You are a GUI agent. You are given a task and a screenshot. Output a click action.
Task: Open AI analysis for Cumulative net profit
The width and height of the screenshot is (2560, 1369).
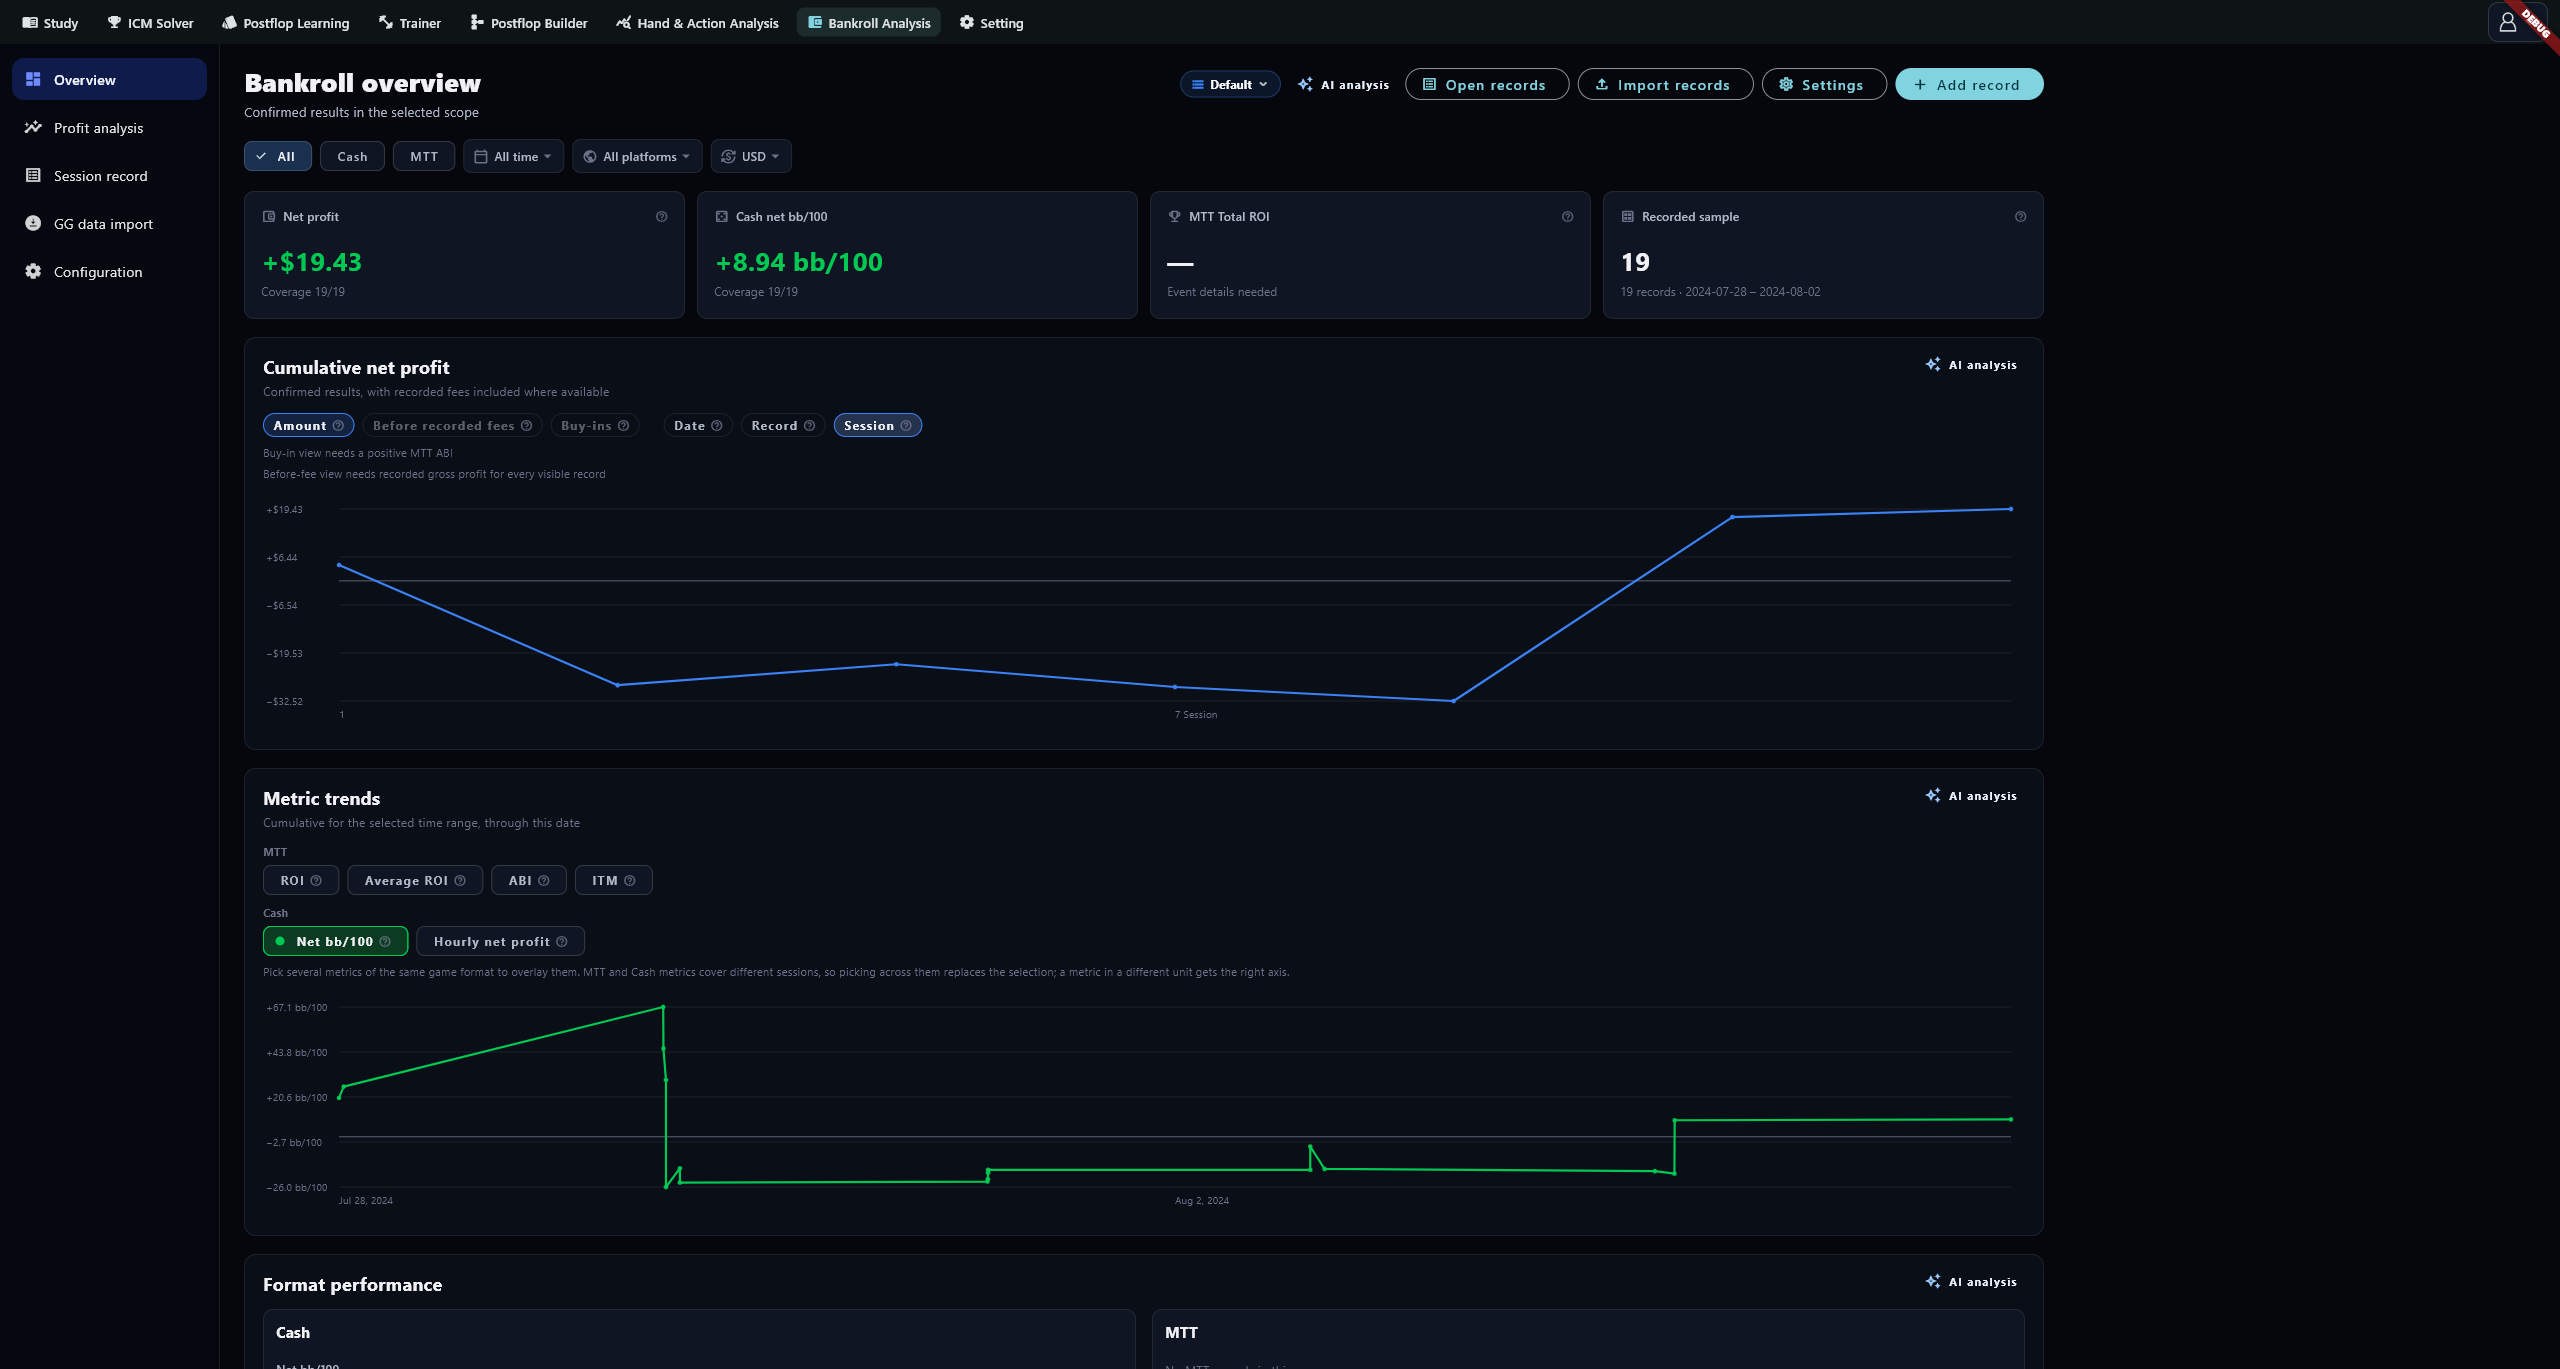[1971, 365]
